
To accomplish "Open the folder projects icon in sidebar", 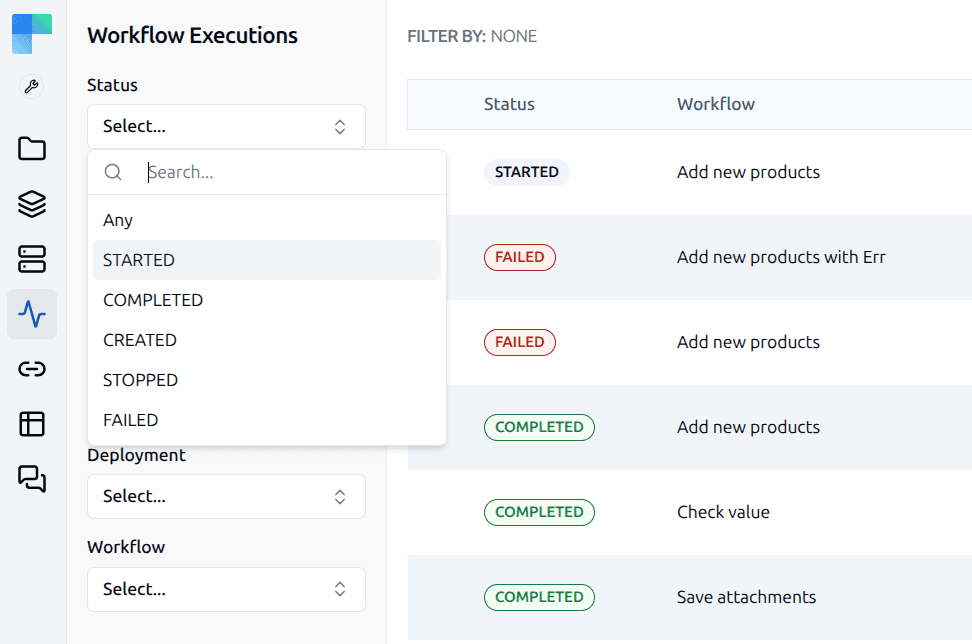I will 32,149.
